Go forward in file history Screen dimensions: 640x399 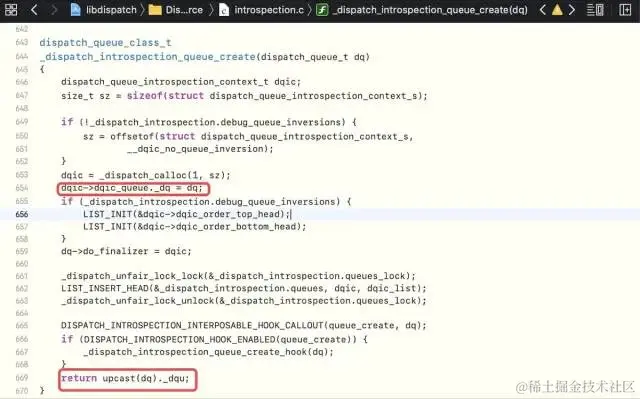53,9
